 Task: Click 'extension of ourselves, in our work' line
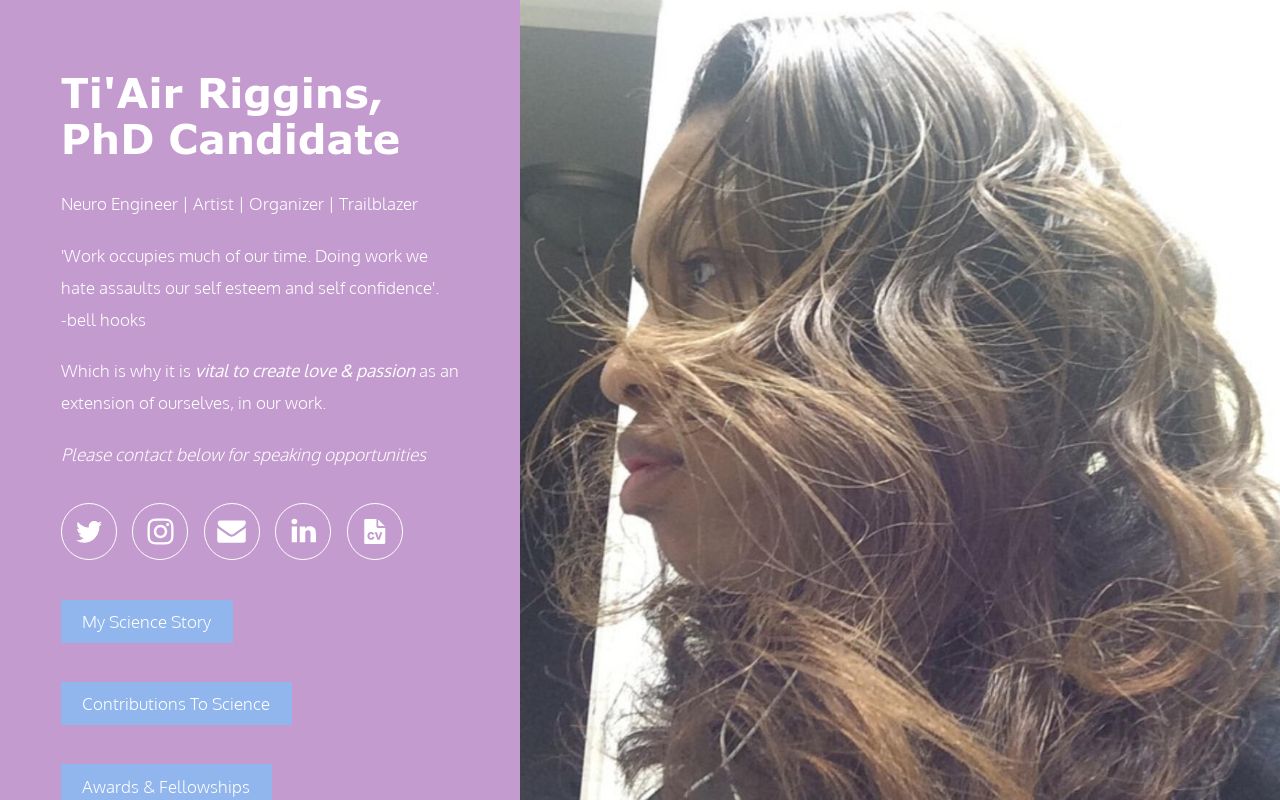coord(193,403)
